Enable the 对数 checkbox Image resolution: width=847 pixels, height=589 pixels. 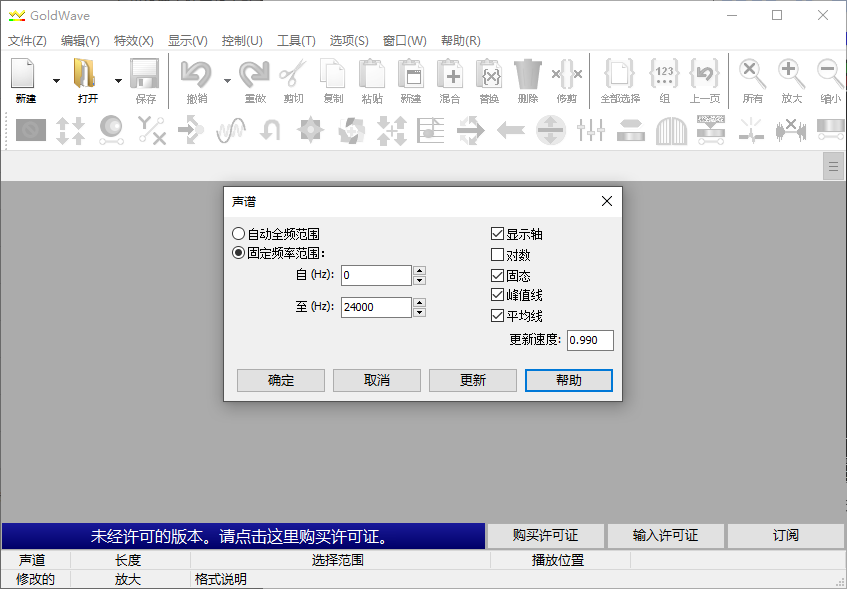497,254
